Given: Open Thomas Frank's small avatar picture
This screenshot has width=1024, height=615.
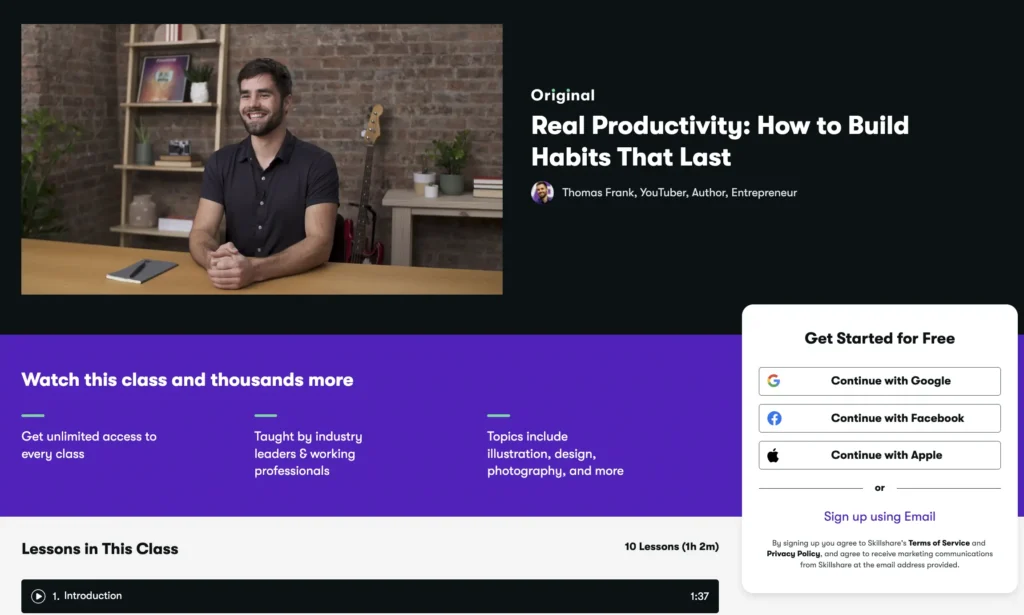Looking at the screenshot, I should pyautogui.click(x=542, y=192).
